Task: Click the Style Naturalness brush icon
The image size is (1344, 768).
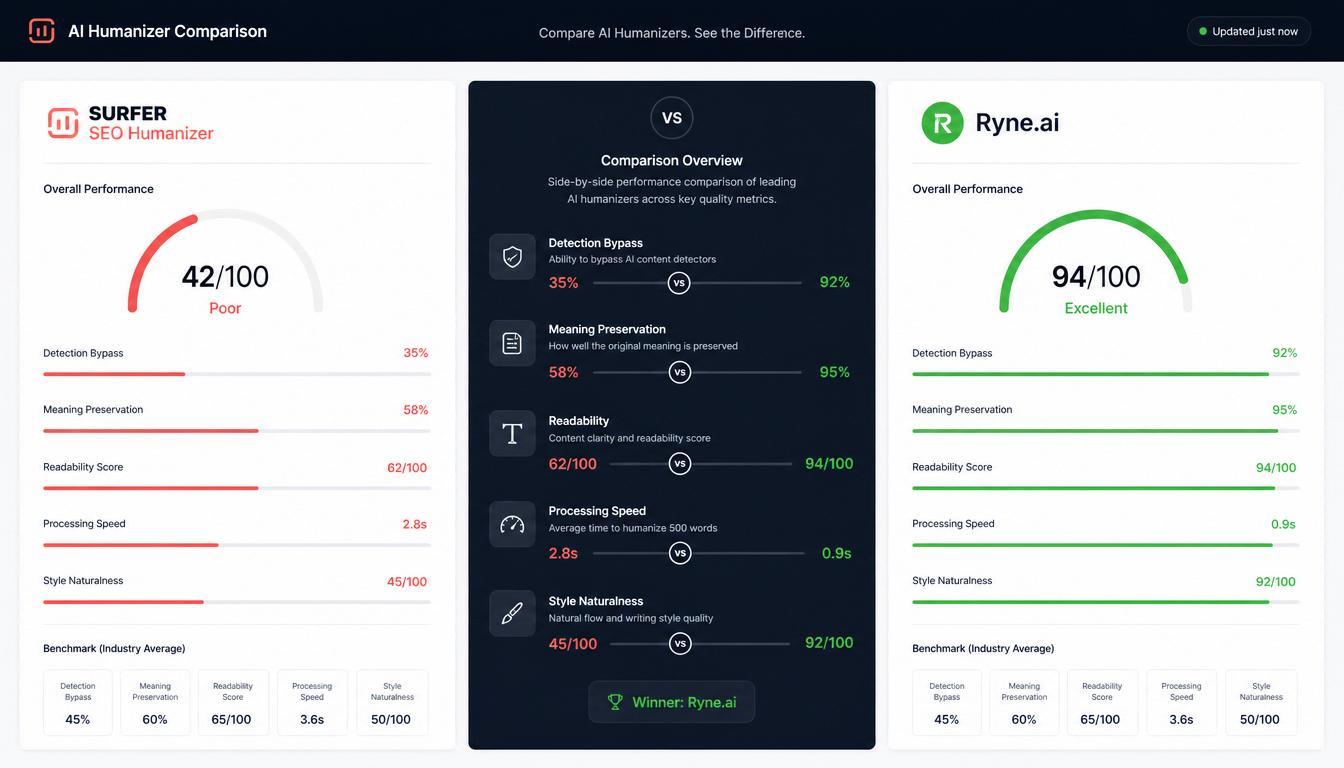Action: point(512,614)
